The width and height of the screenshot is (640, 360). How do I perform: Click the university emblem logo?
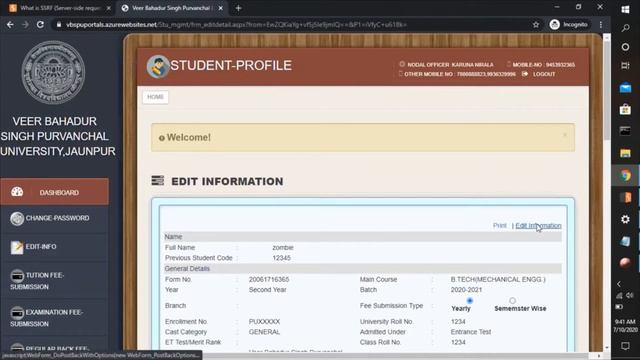coord(53,73)
